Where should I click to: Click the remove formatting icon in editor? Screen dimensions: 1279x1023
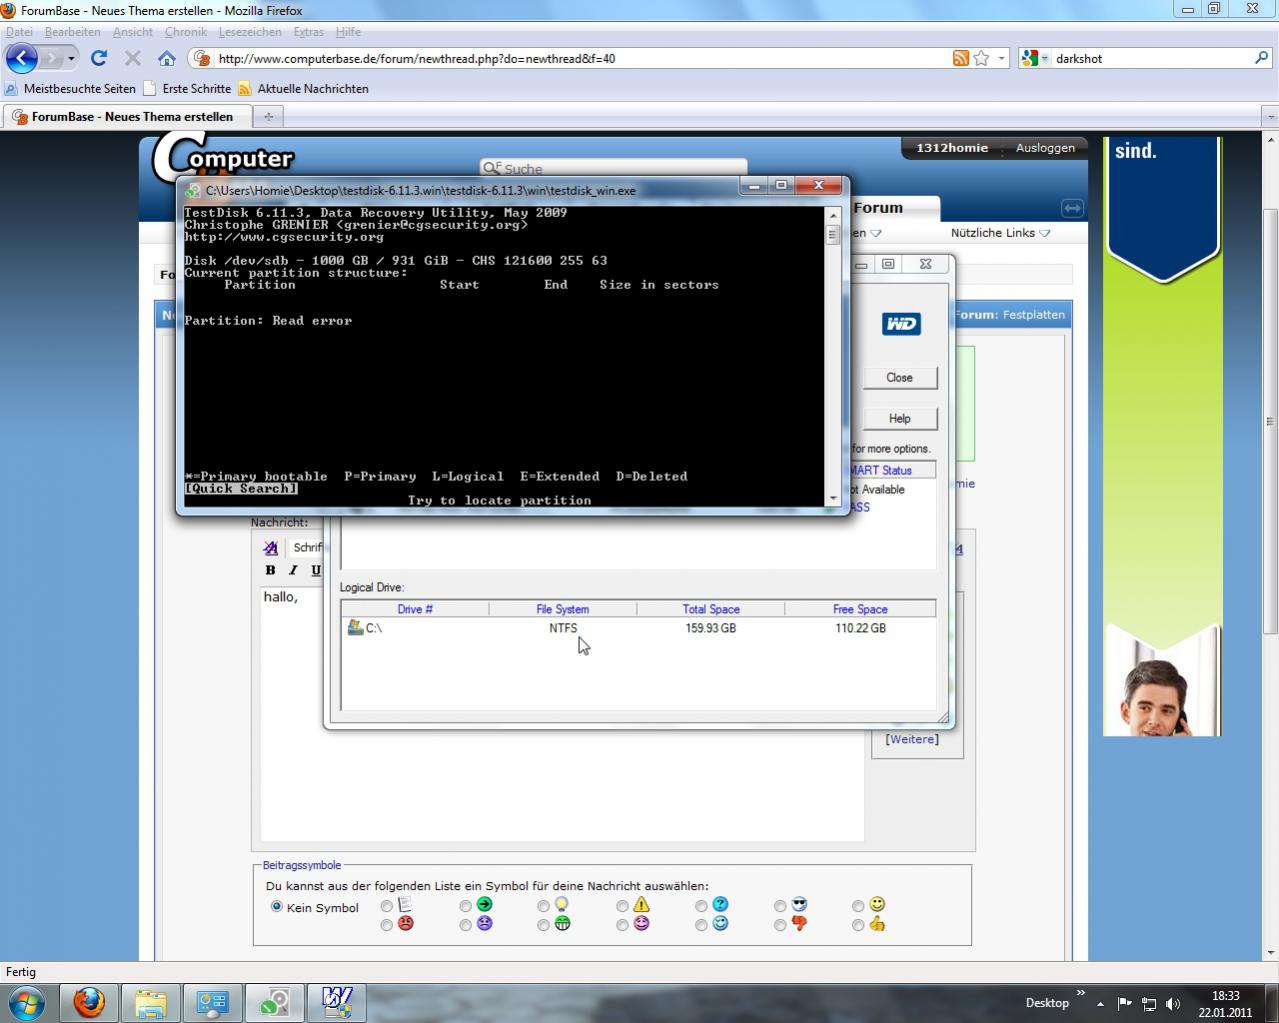(x=270, y=548)
